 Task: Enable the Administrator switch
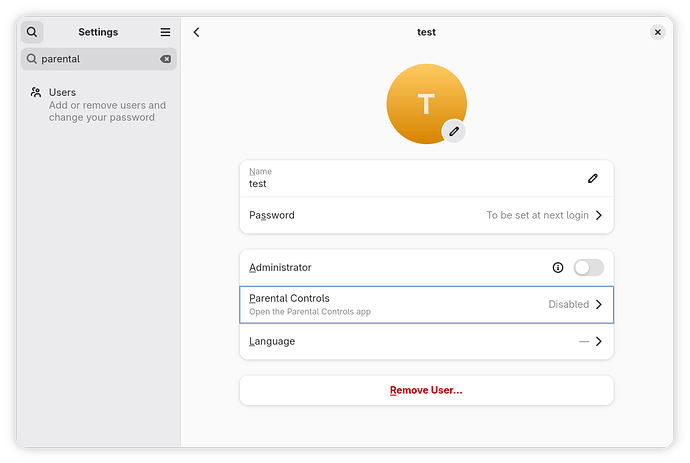click(588, 268)
